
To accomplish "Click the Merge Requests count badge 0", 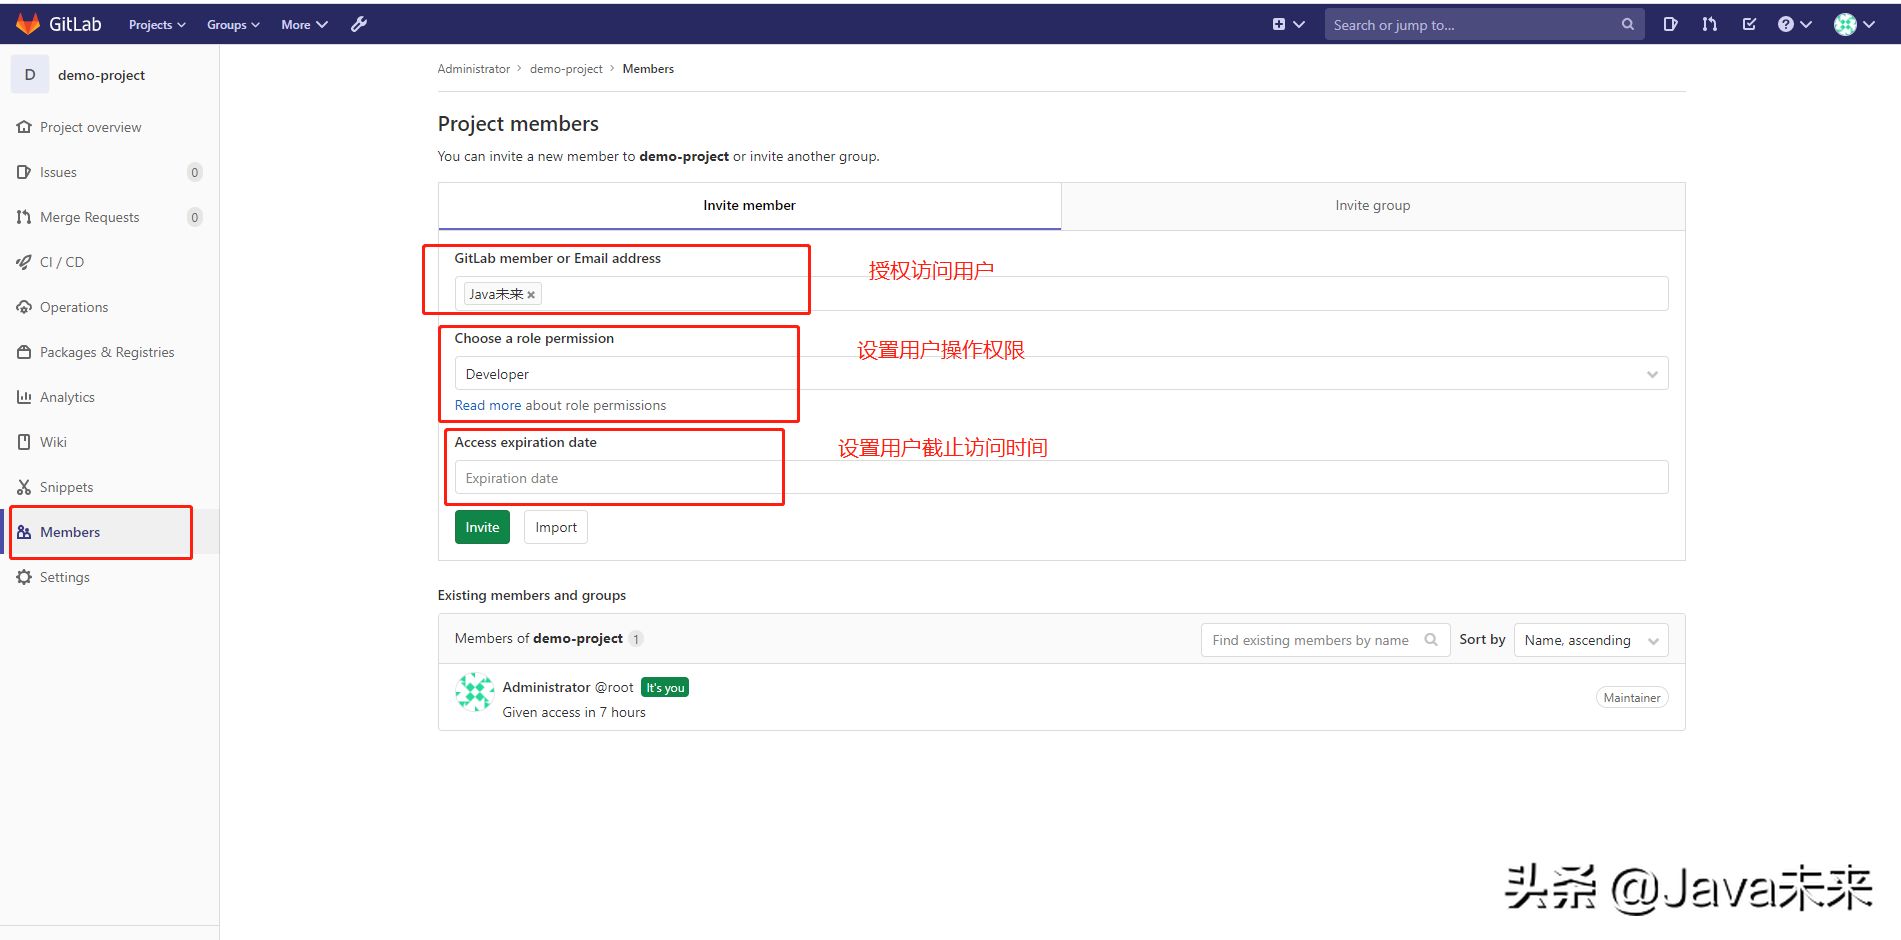I will 195,217.
